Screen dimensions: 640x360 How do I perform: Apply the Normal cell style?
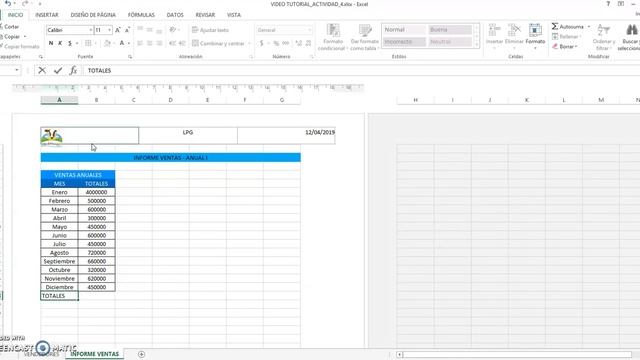404,30
